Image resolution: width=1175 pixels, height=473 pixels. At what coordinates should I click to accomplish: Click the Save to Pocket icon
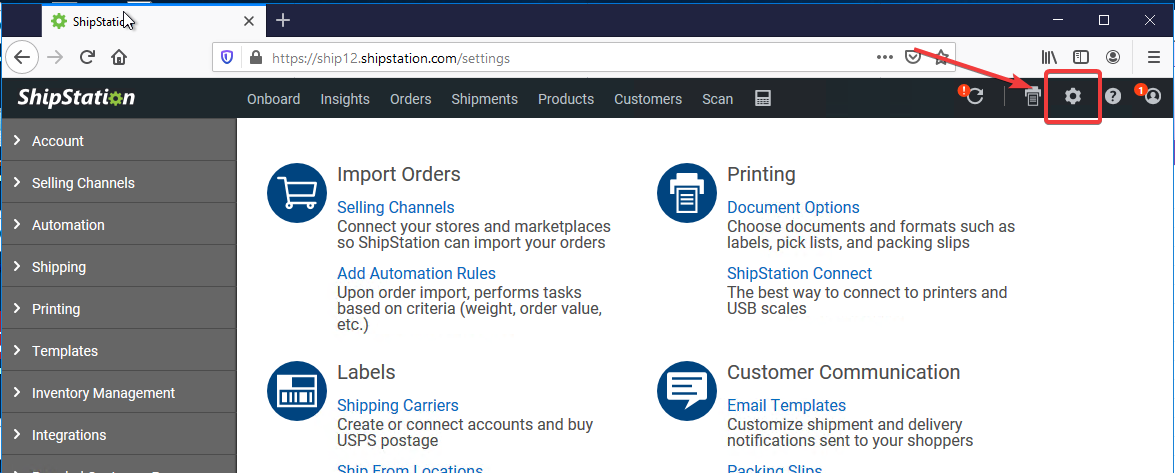coord(913,58)
